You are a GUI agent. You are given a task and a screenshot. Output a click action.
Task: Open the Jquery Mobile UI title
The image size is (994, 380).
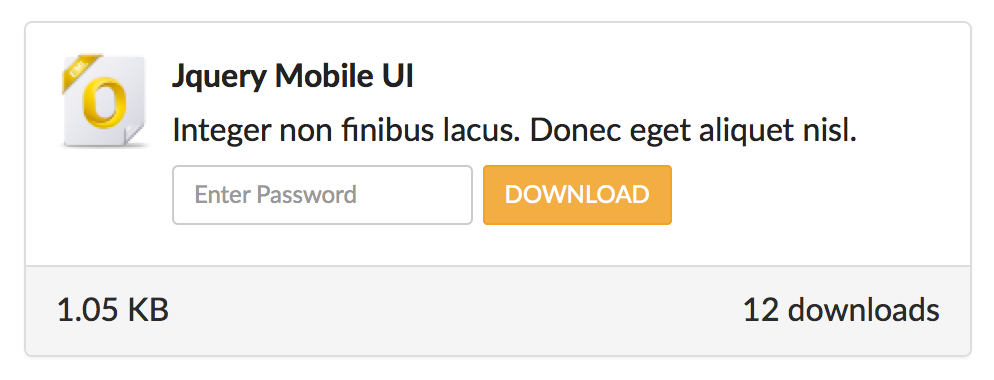click(293, 78)
